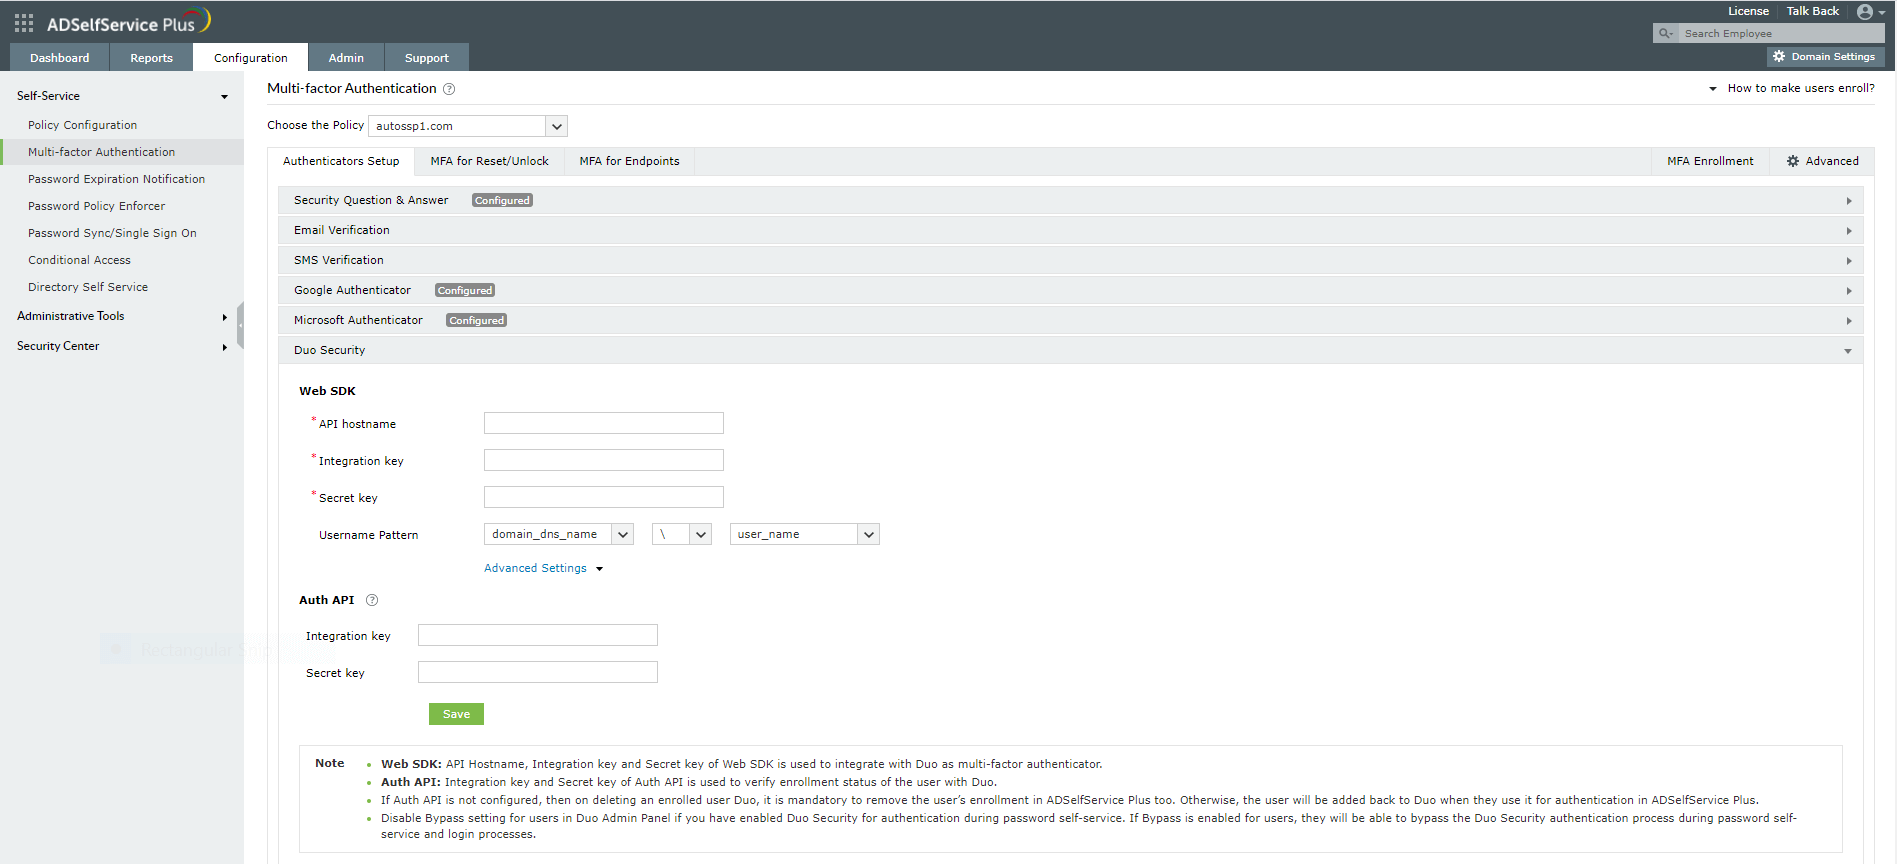Click the Search Employee magnifier icon
The height and width of the screenshot is (864, 1897).
pyautogui.click(x=1665, y=34)
